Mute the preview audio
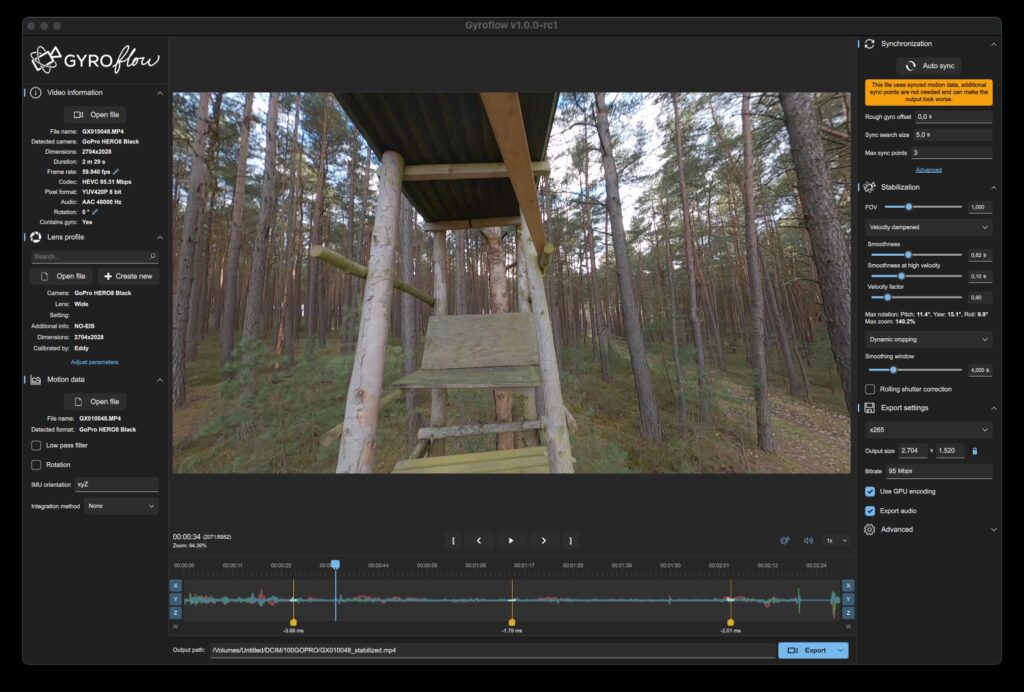The width and height of the screenshot is (1024, 692). 808,541
